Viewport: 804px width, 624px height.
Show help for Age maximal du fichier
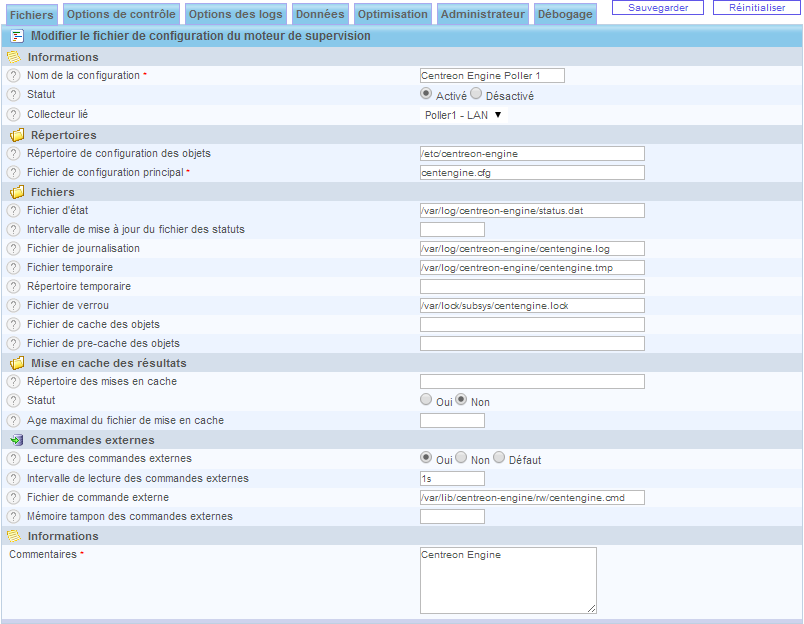[13, 420]
